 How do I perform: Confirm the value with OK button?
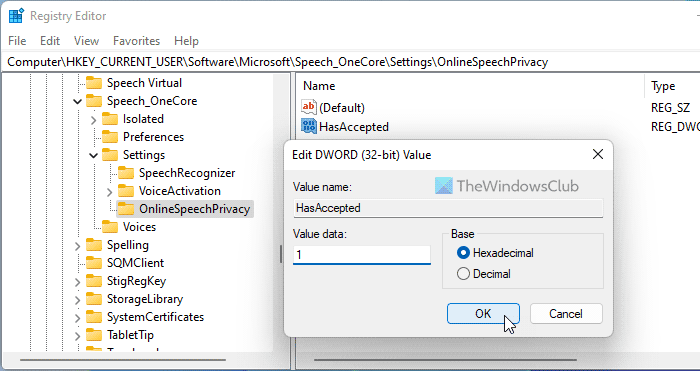[483, 313]
